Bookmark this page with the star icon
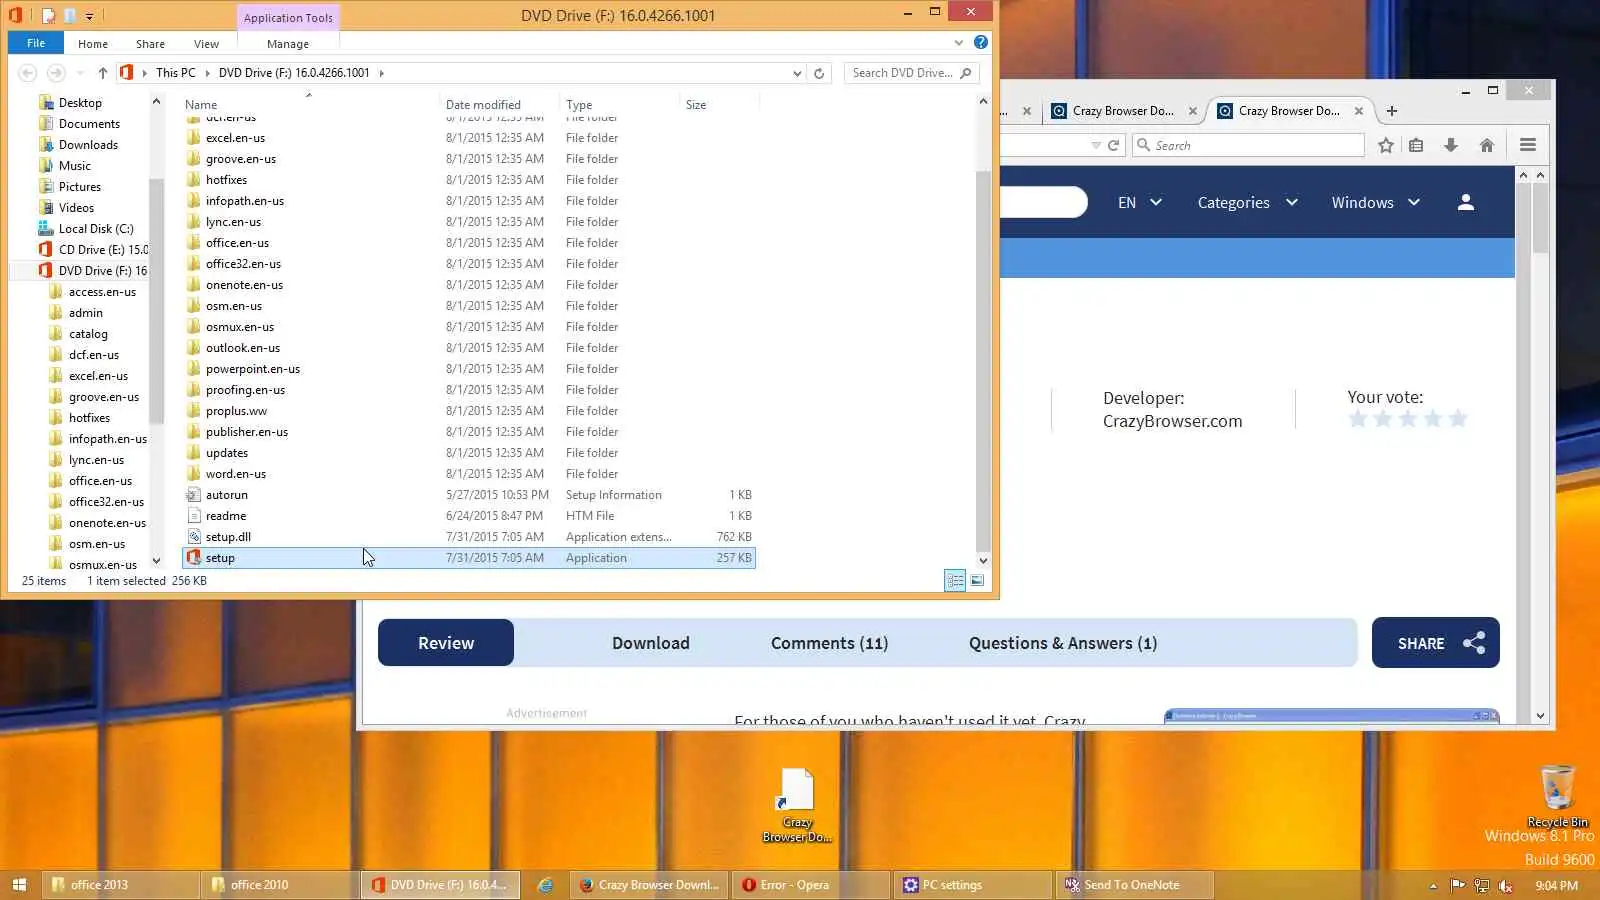Viewport: 1600px width, 900px height. click(1386, 145)
